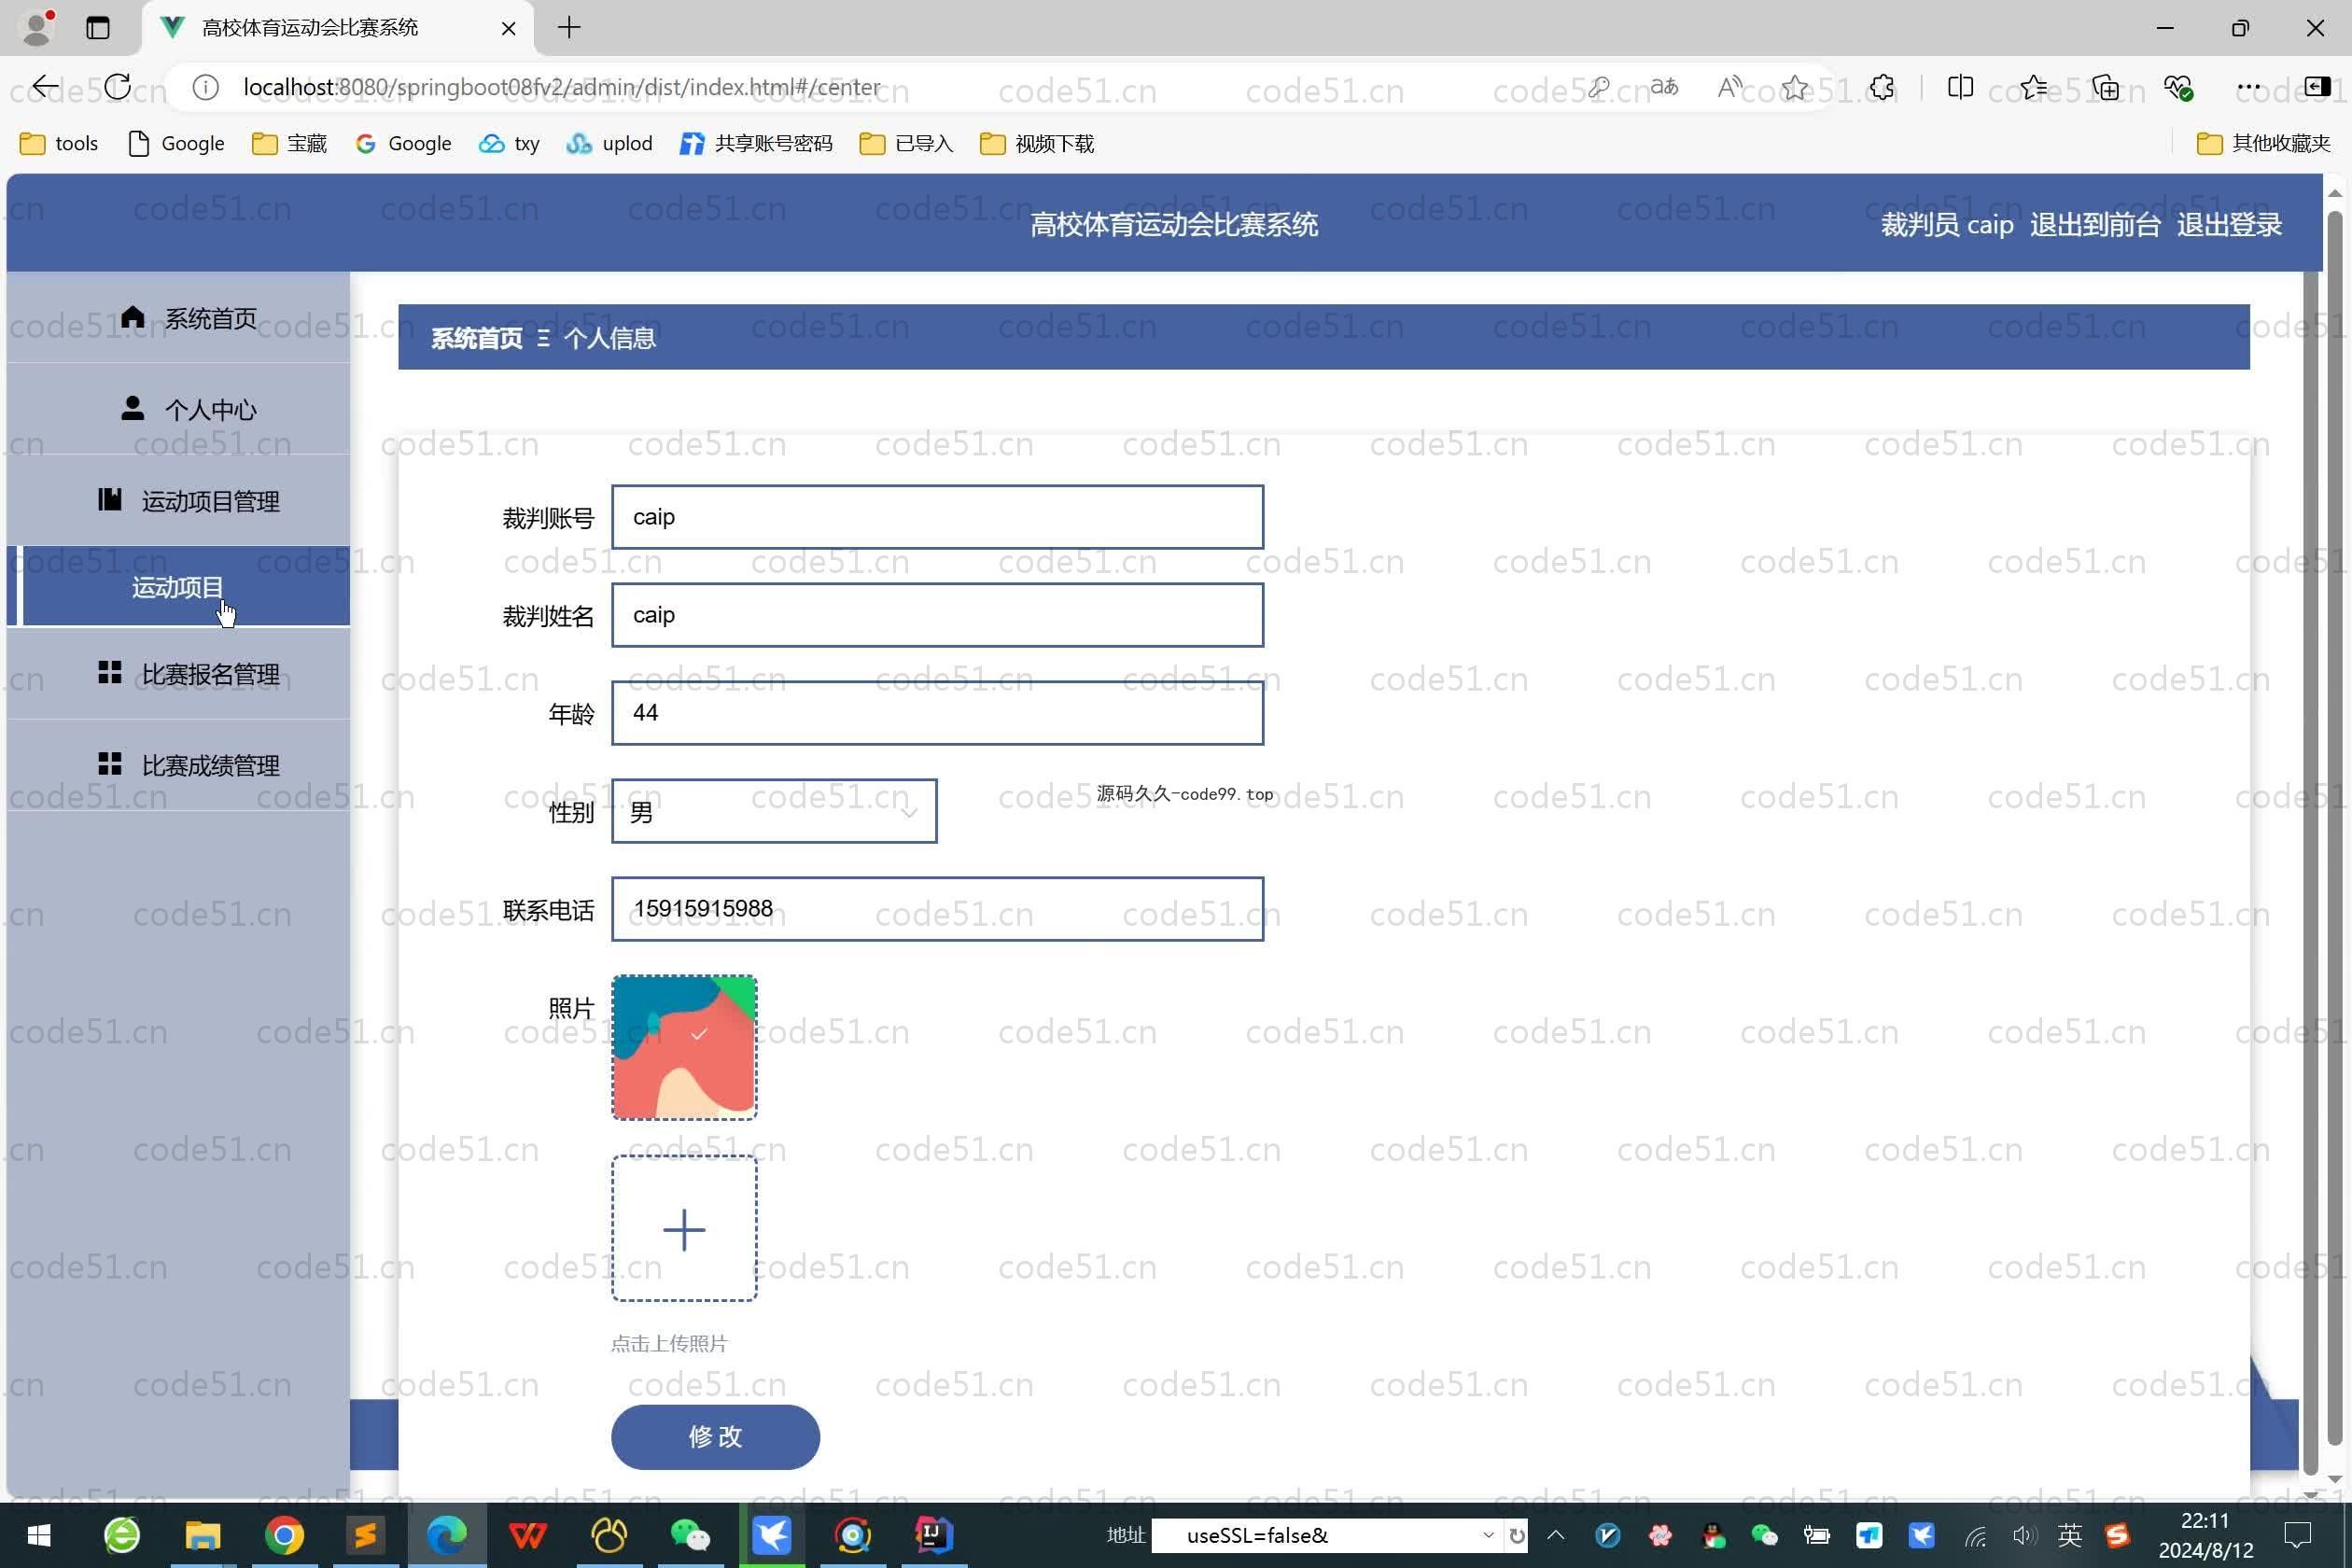Open tools bookmark folder
This screenshot has width=2352, height=1568.
[59, 144]
